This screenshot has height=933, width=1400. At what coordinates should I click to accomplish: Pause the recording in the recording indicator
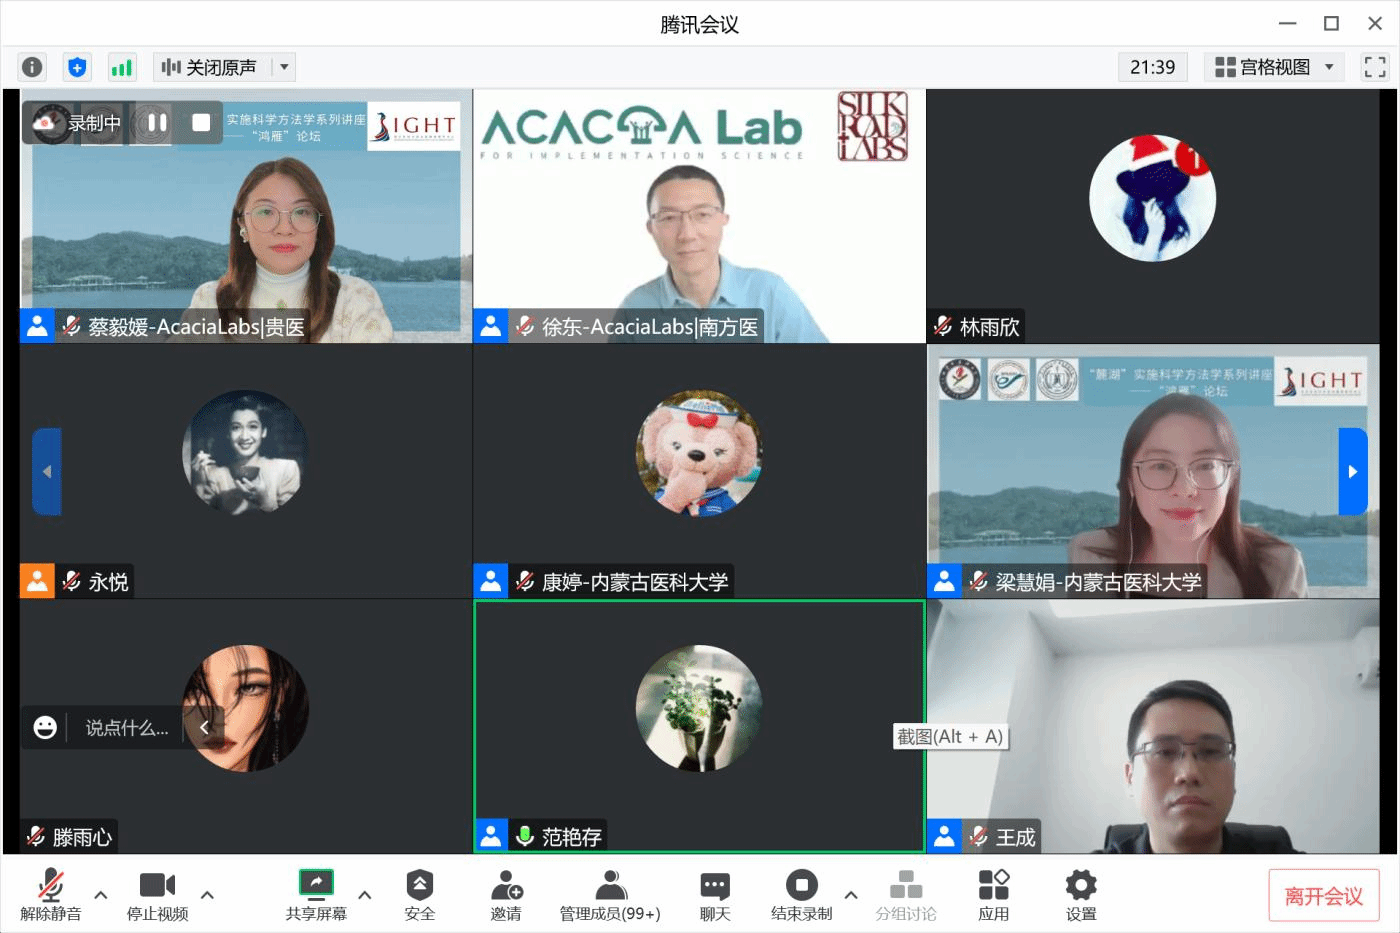point(157,123)
